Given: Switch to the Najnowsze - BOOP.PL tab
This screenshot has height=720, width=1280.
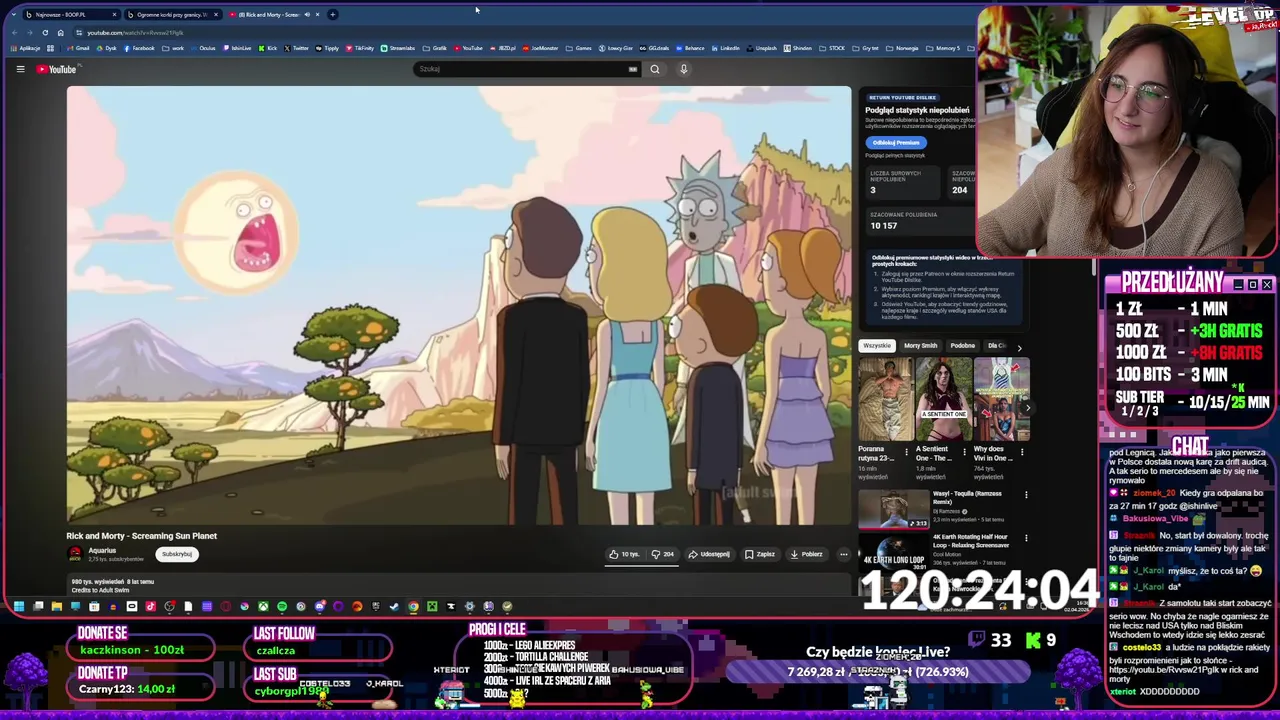Looking at the screenshot, I should pos(71,15).
